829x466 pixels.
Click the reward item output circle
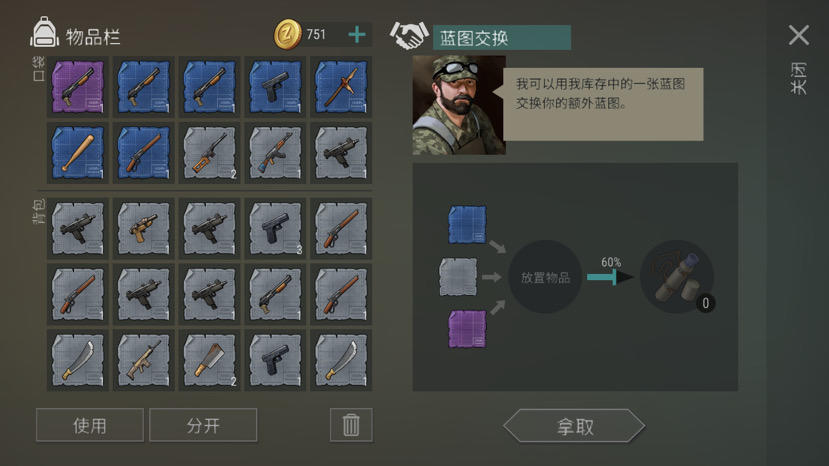(677, 277)
